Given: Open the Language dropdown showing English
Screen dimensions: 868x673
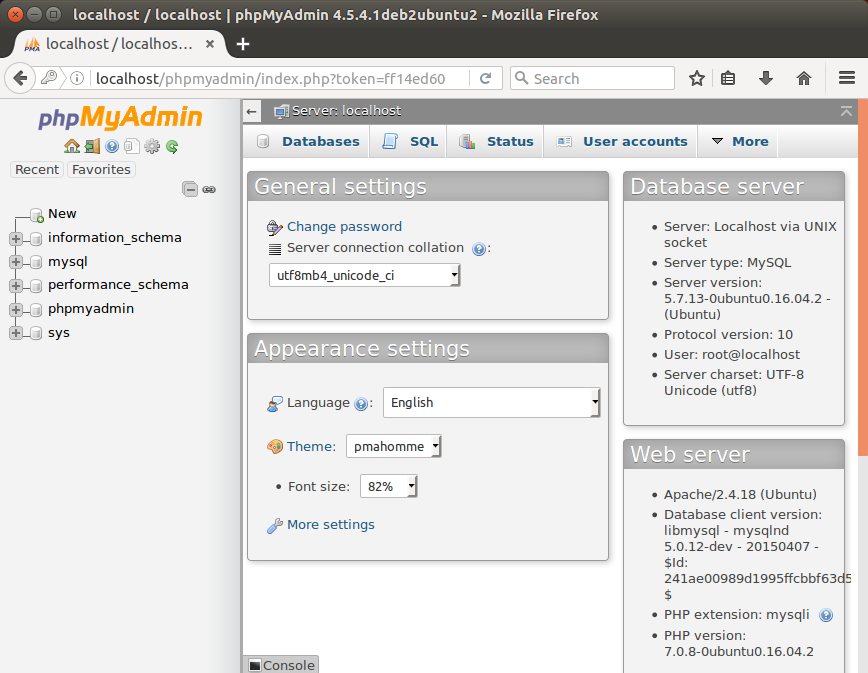Looking at the screenshot, I should coord(492,402).
